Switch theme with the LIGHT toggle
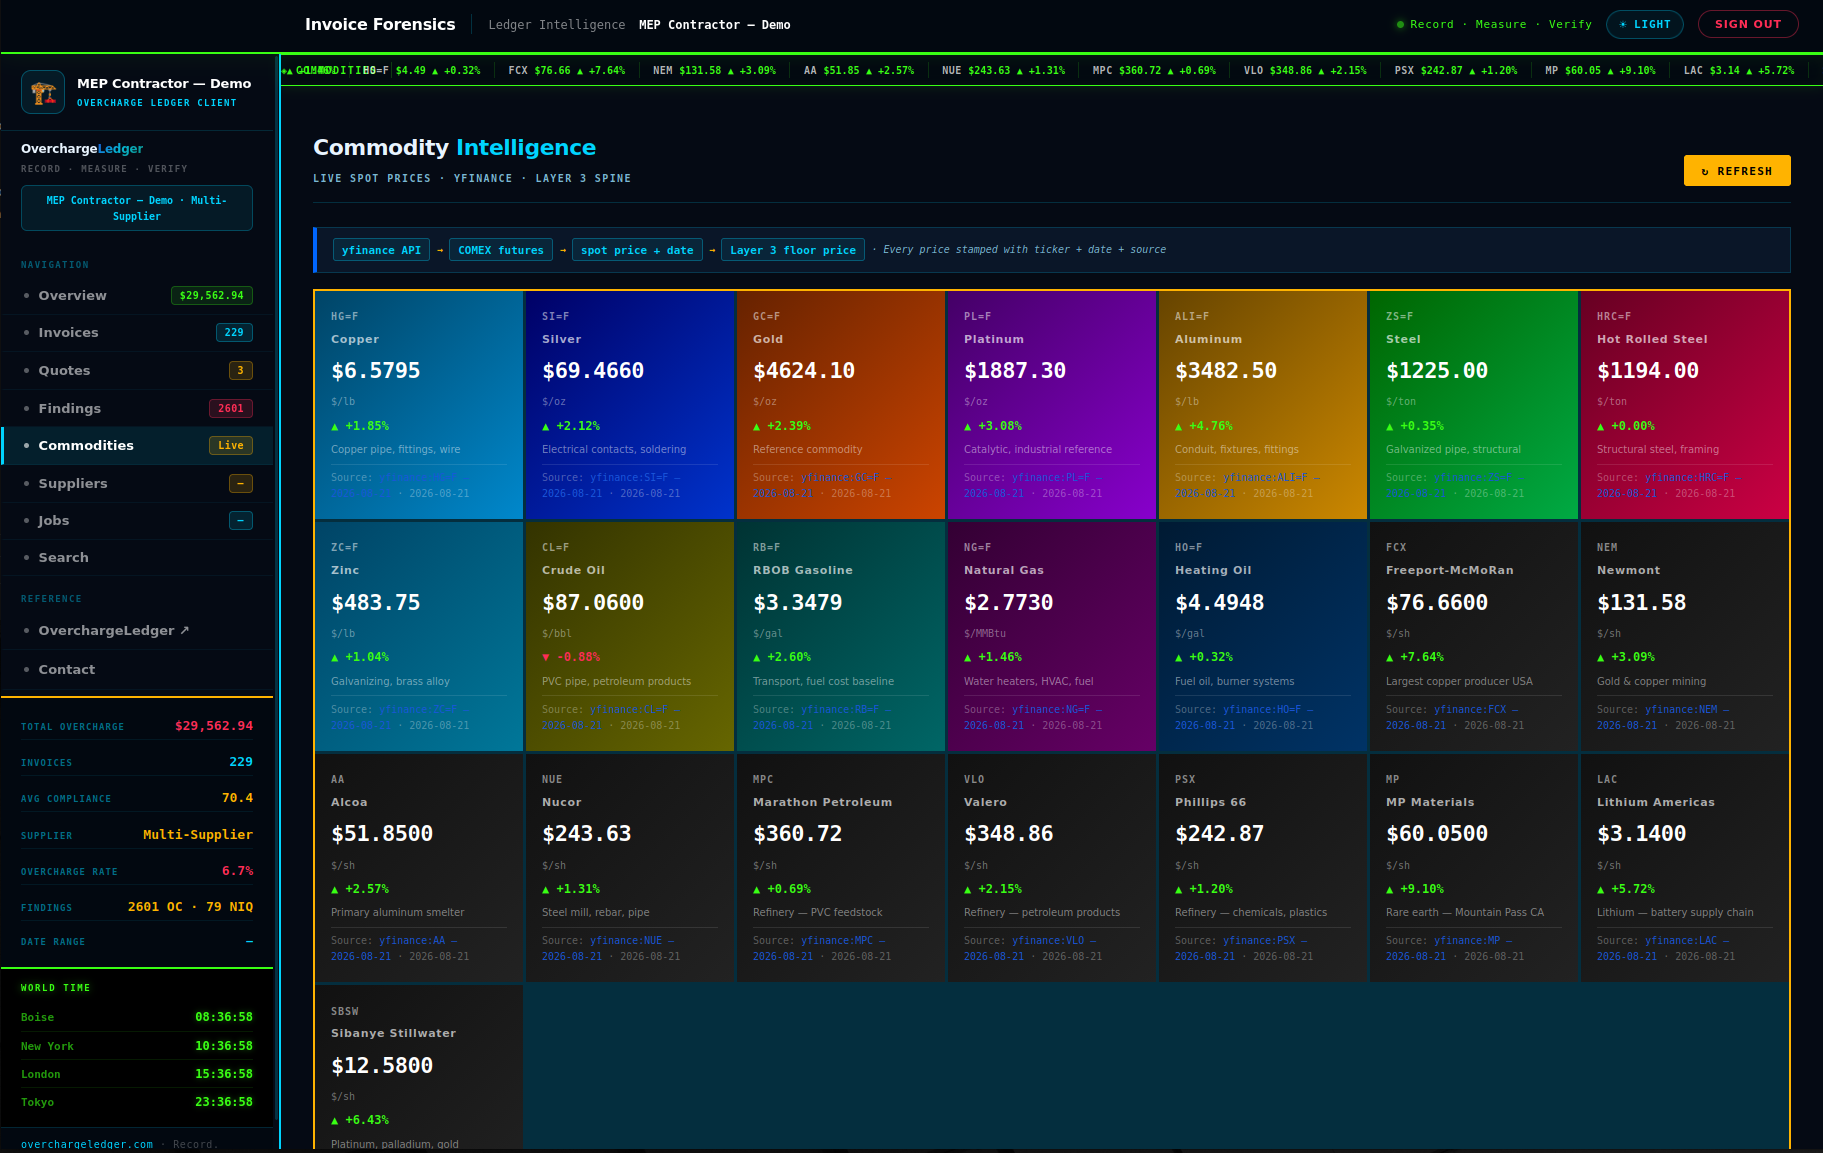Image resolution: width=1823 pixels, height=1153 pixels. [x=1645, y=24]
